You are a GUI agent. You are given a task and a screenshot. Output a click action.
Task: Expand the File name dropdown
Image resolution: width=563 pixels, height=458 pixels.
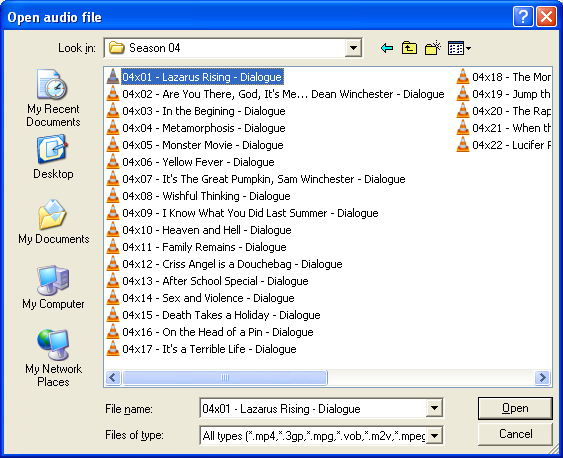[434, 408]
